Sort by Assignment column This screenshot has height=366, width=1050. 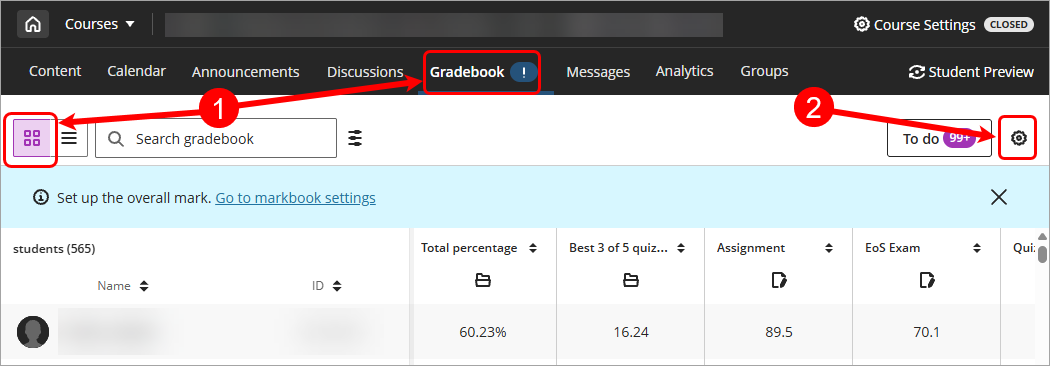pos(829,248)
